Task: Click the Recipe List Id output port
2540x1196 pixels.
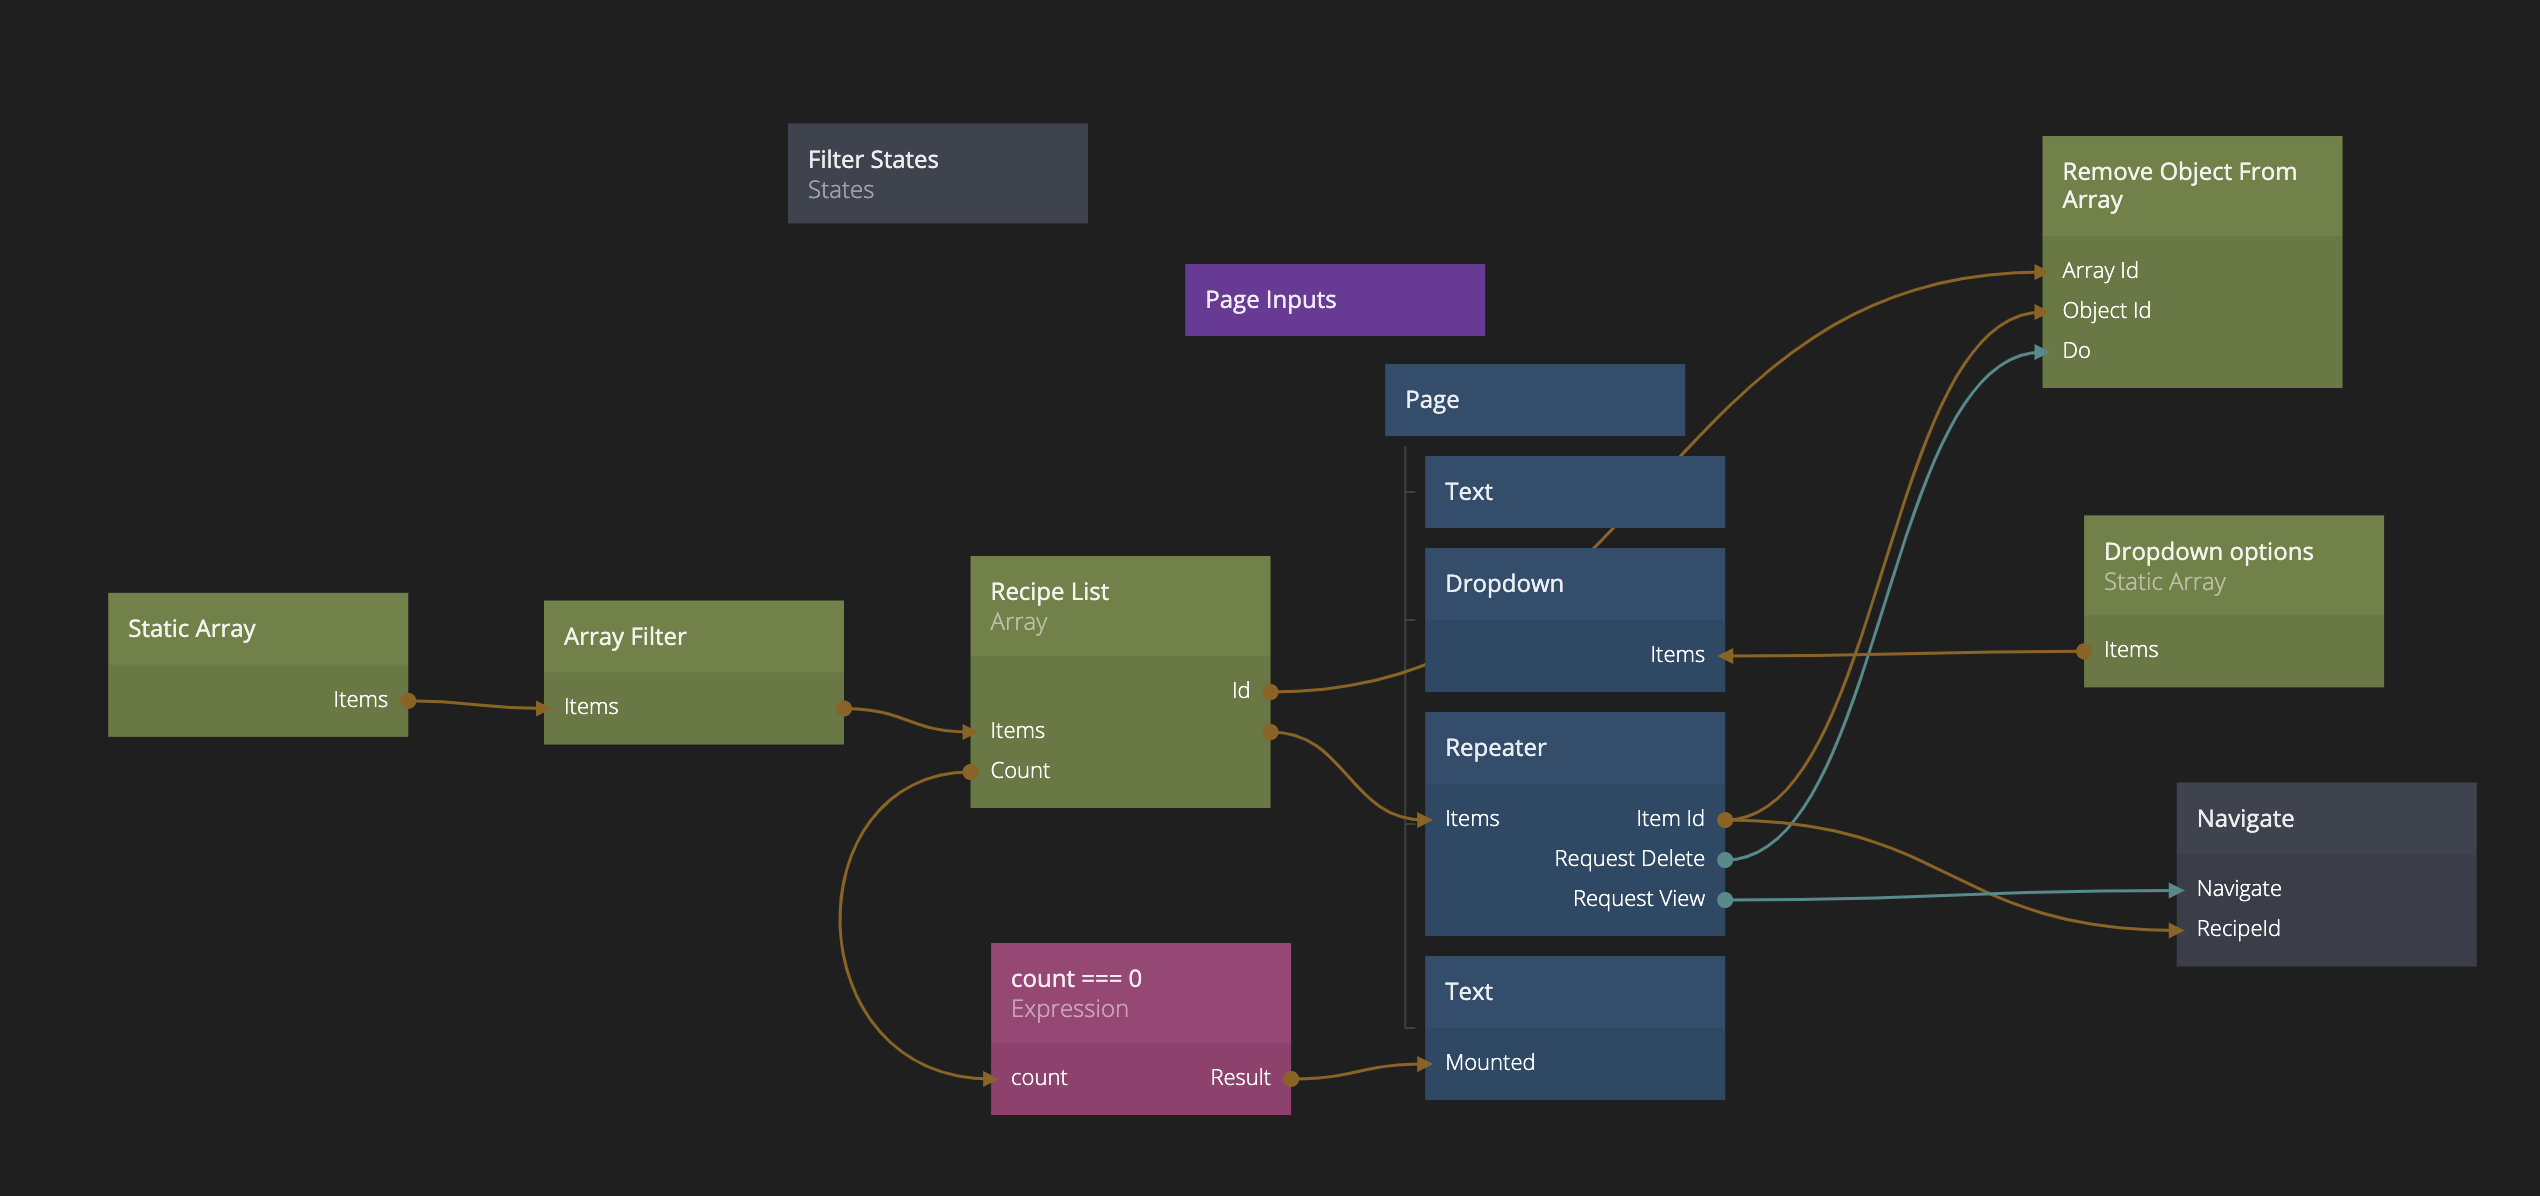Action: tap(1270, 691)
